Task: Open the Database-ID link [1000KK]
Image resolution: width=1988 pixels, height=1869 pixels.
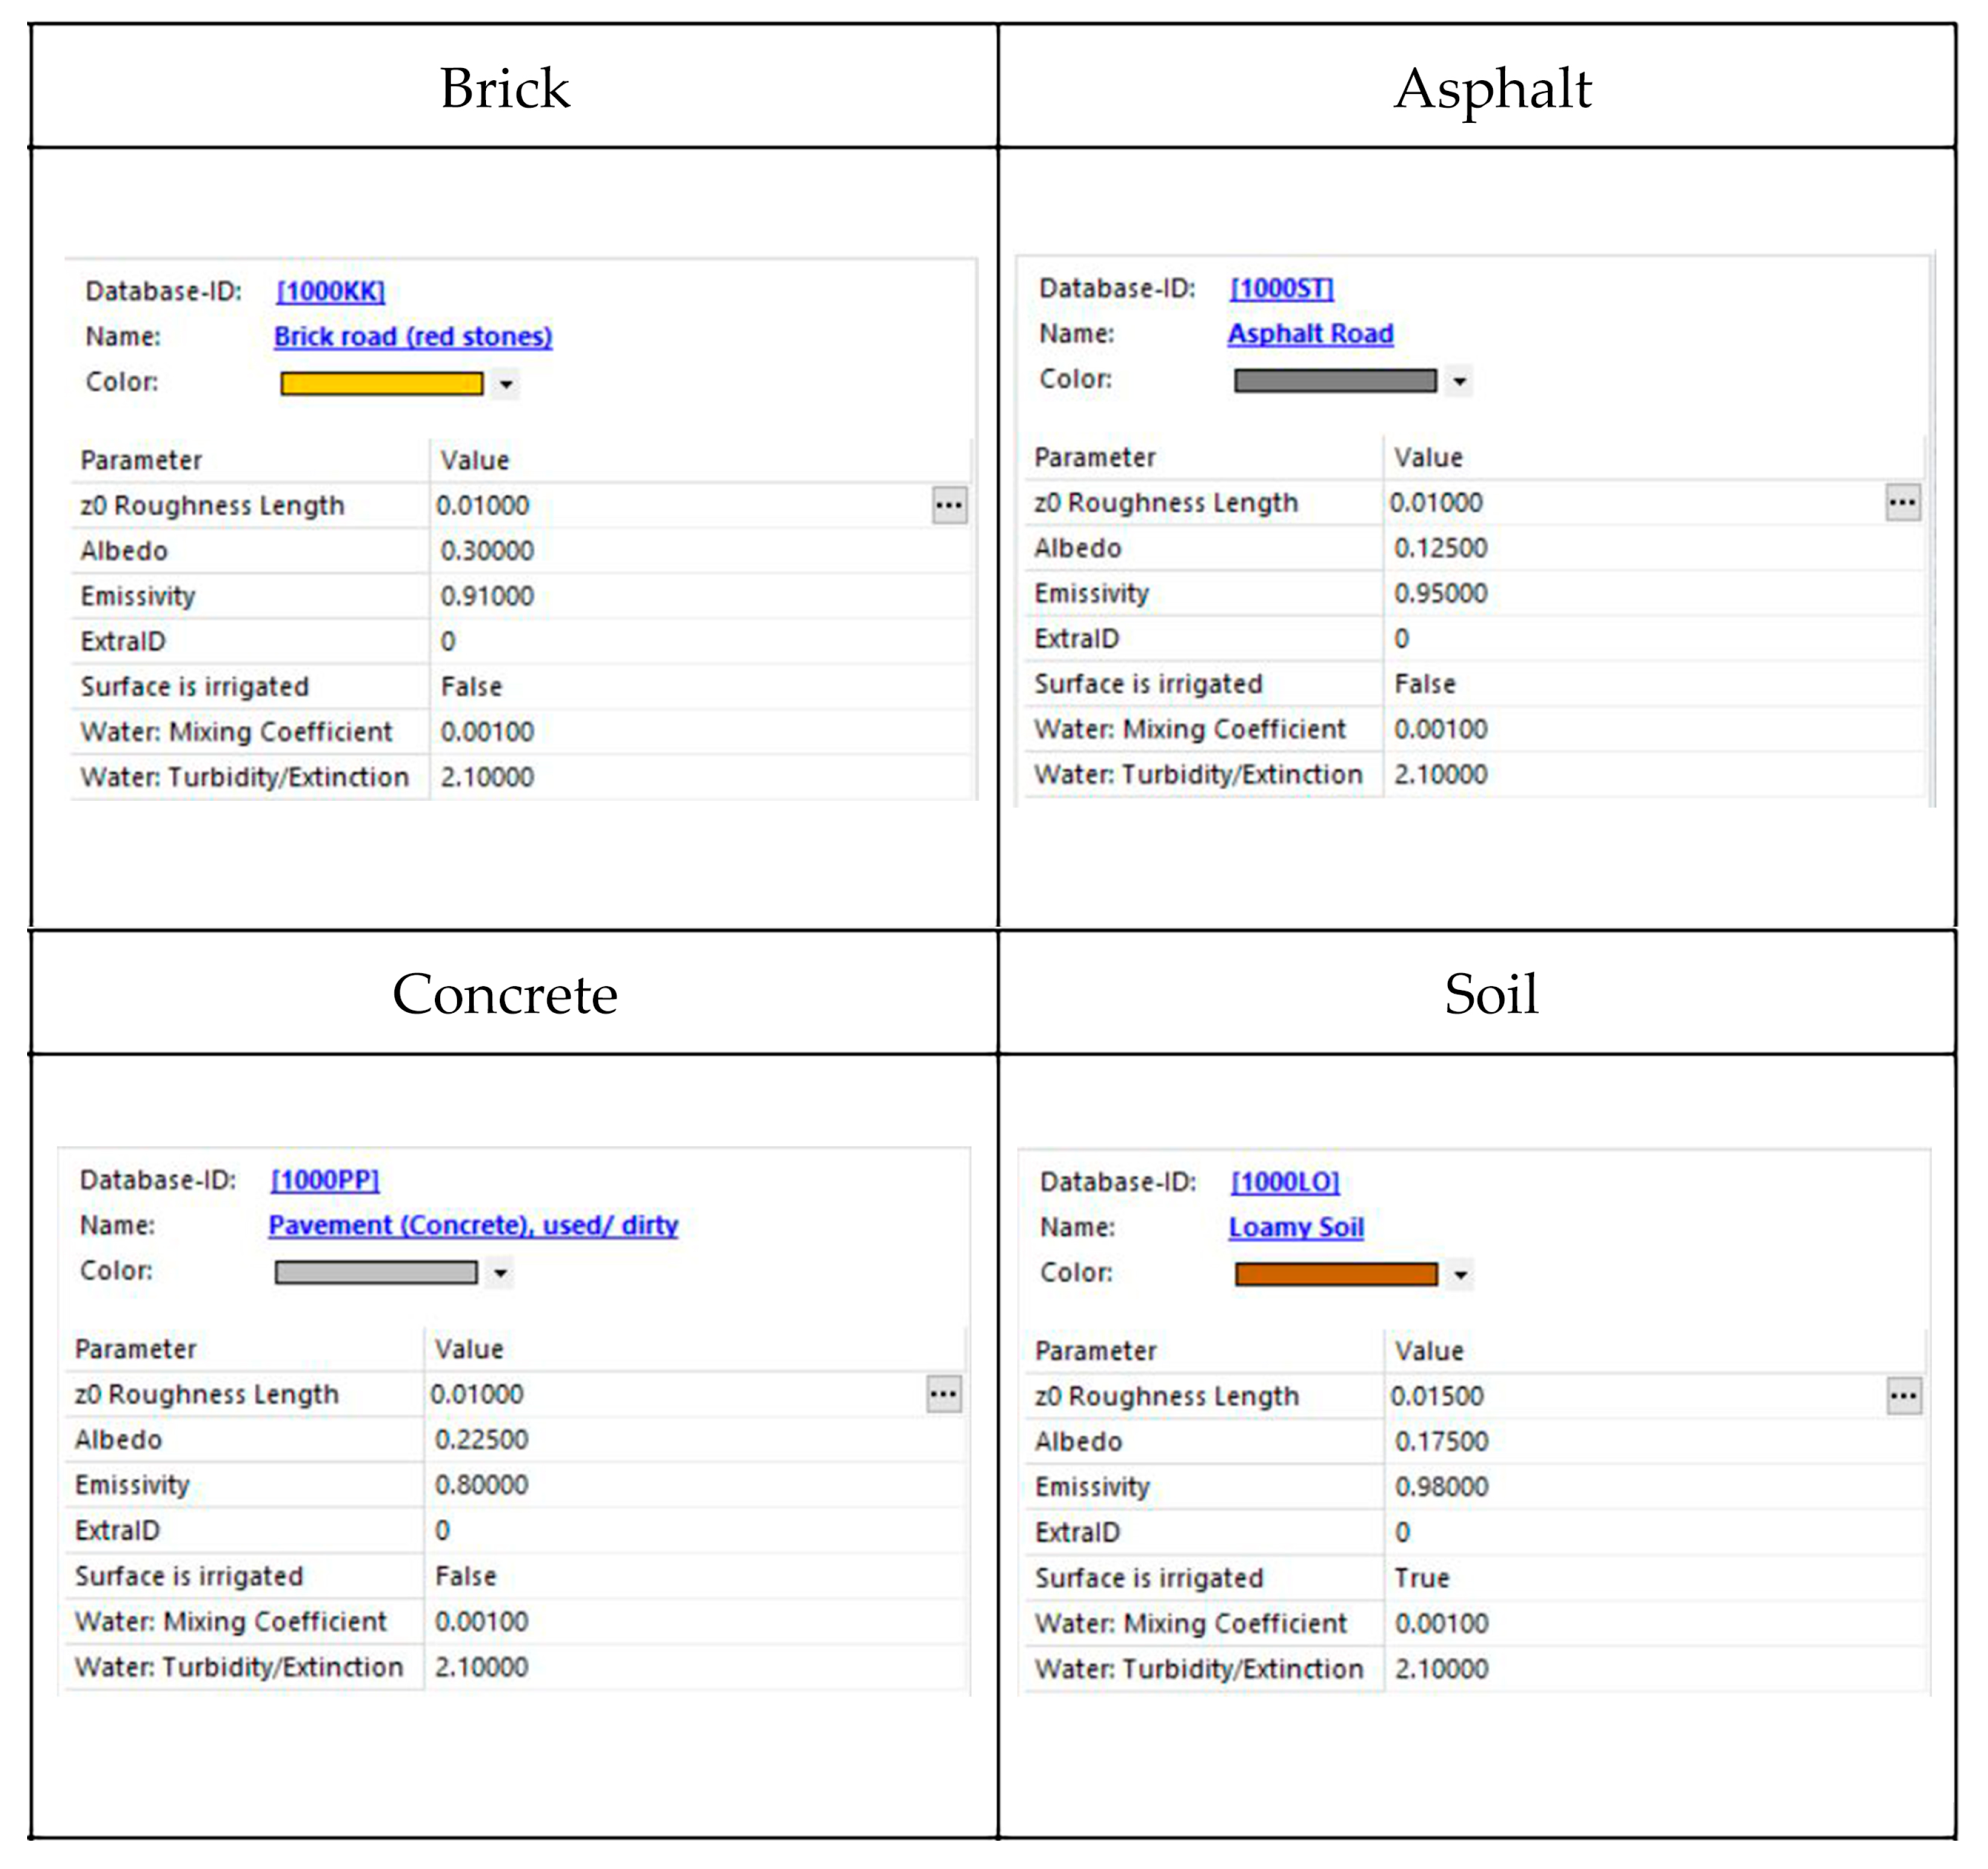Action: [x=330, y=292]
